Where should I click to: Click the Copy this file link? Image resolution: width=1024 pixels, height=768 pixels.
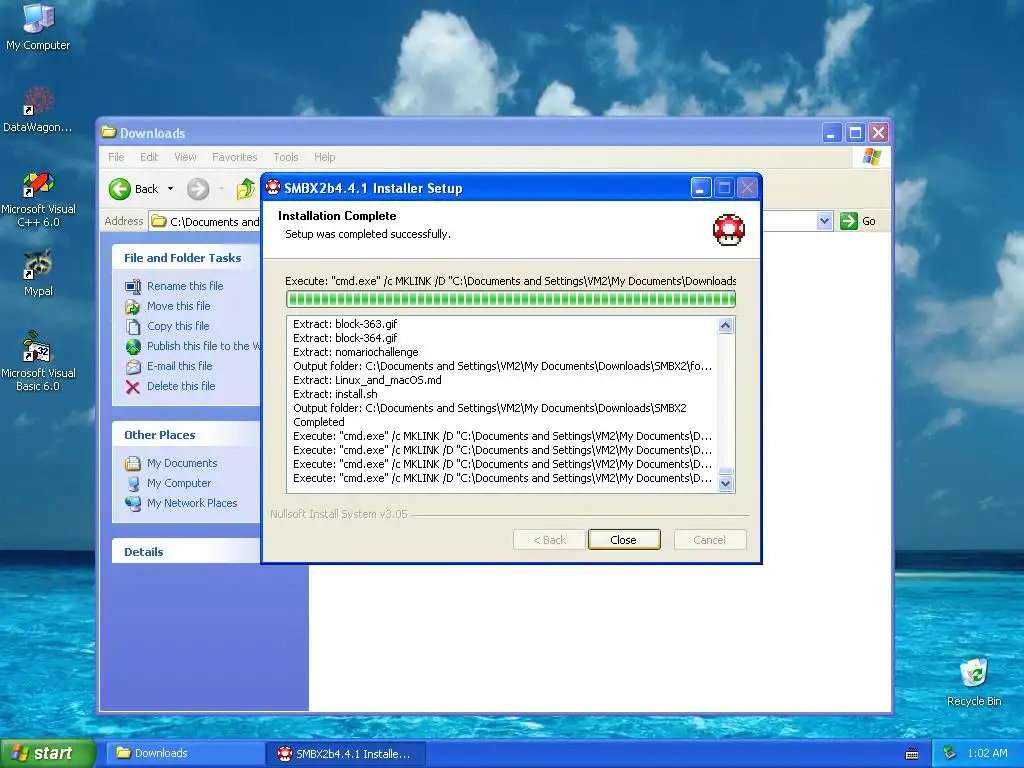click(x=178, y=326)
